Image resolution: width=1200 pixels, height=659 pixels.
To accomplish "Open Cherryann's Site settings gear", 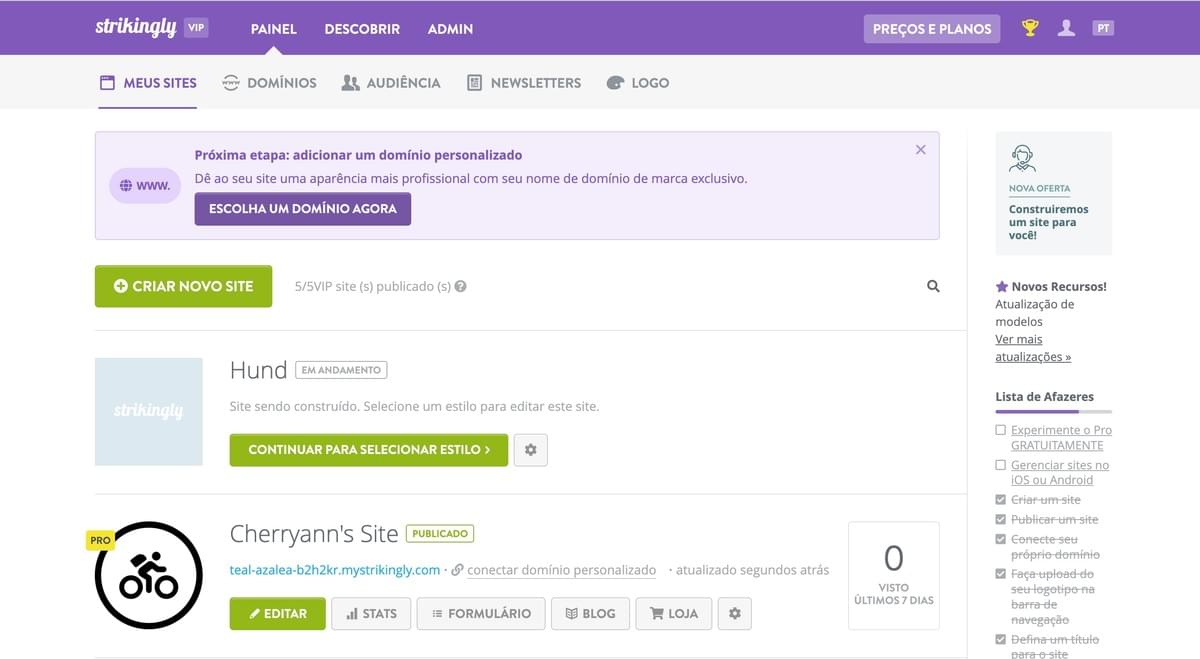I will pyautogui.click(x=735, y=613).
